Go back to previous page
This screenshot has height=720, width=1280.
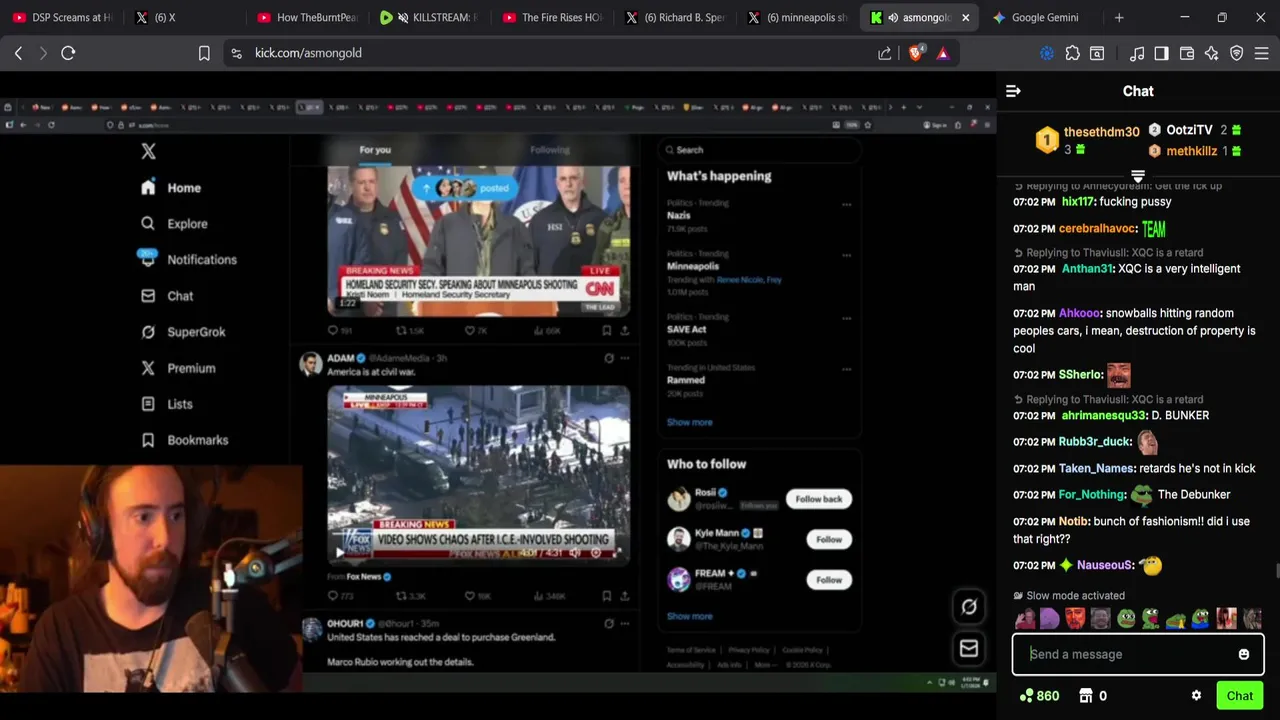(x=18, y=53)
